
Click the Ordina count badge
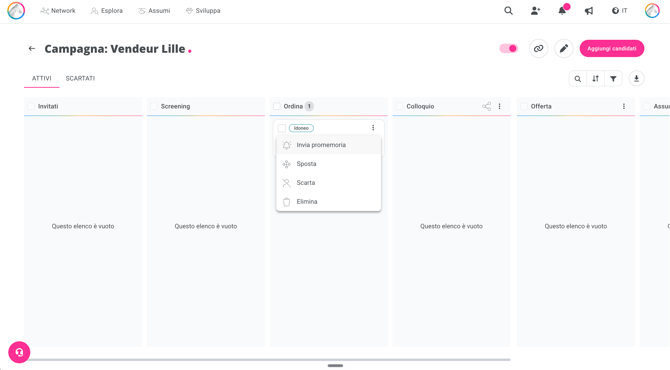309,106
